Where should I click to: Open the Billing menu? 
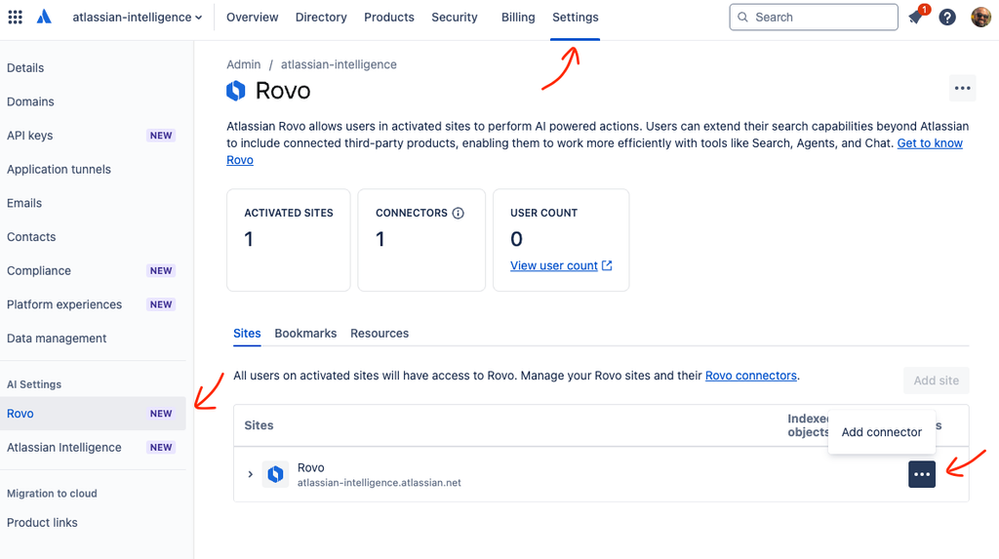(518, 17)
